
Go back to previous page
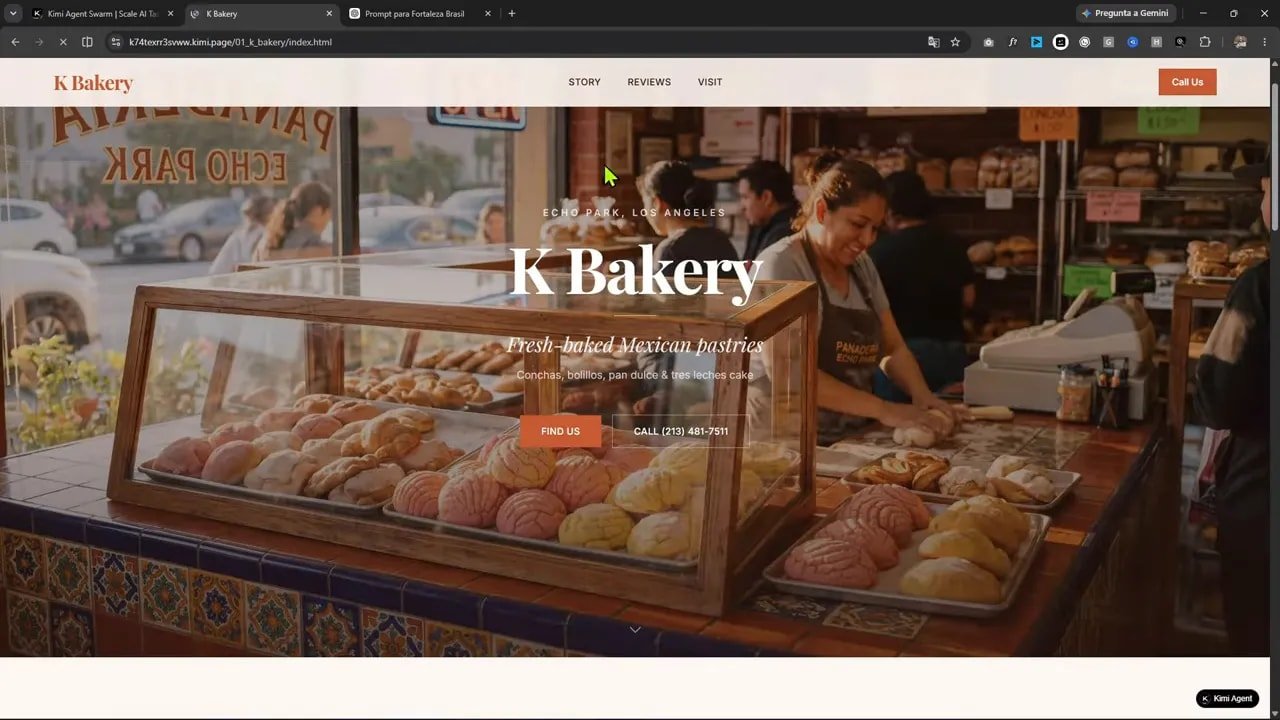click(15, 42)
